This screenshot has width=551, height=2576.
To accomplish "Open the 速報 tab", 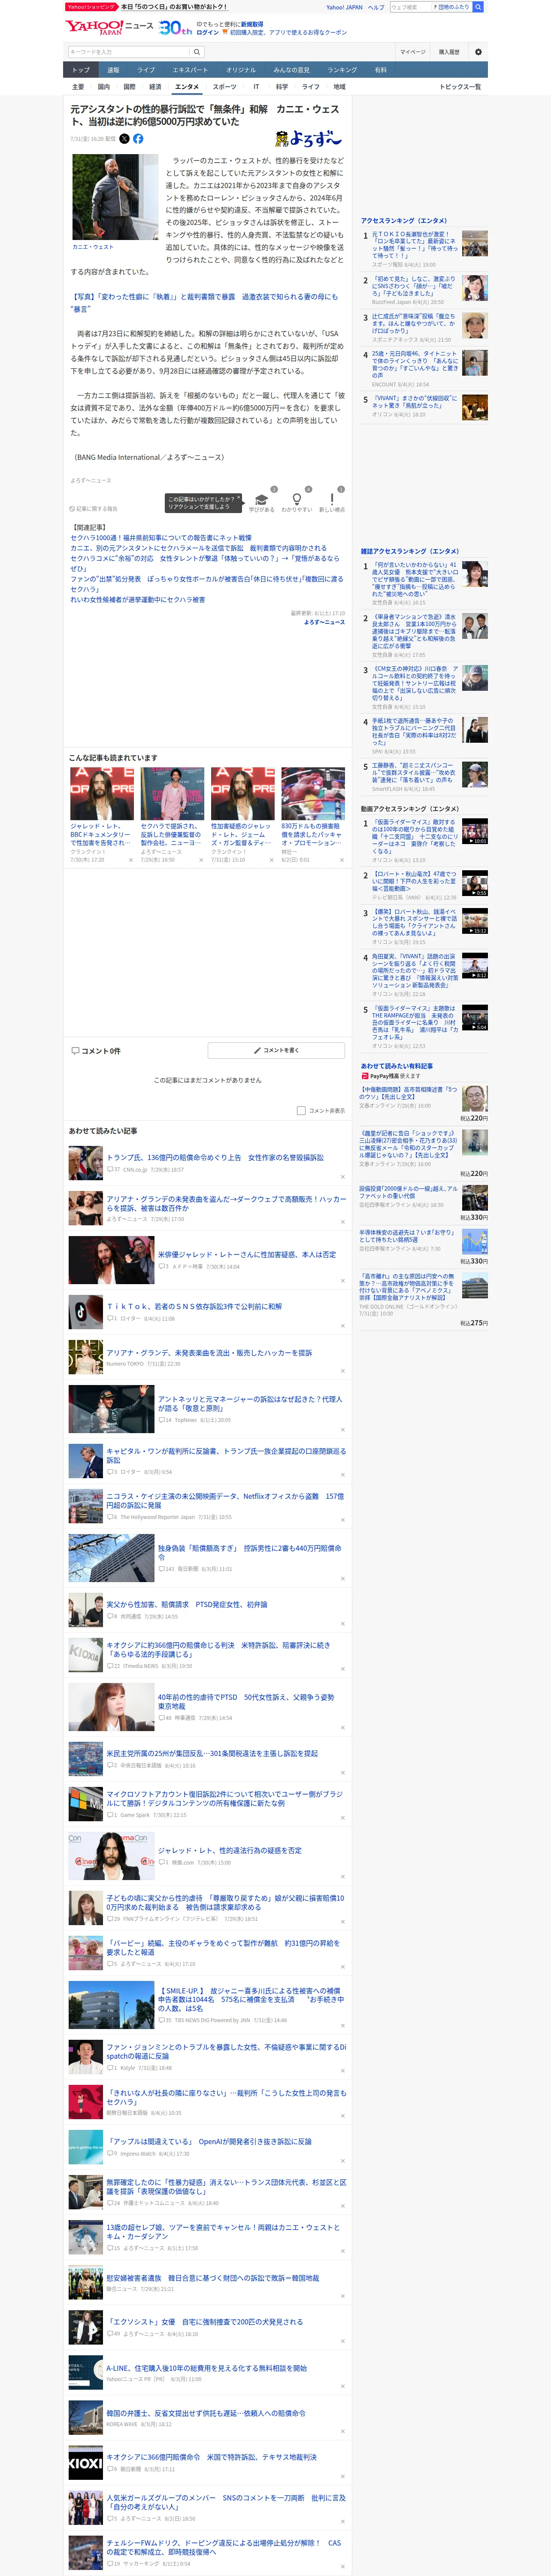I will tap(113, 70).
